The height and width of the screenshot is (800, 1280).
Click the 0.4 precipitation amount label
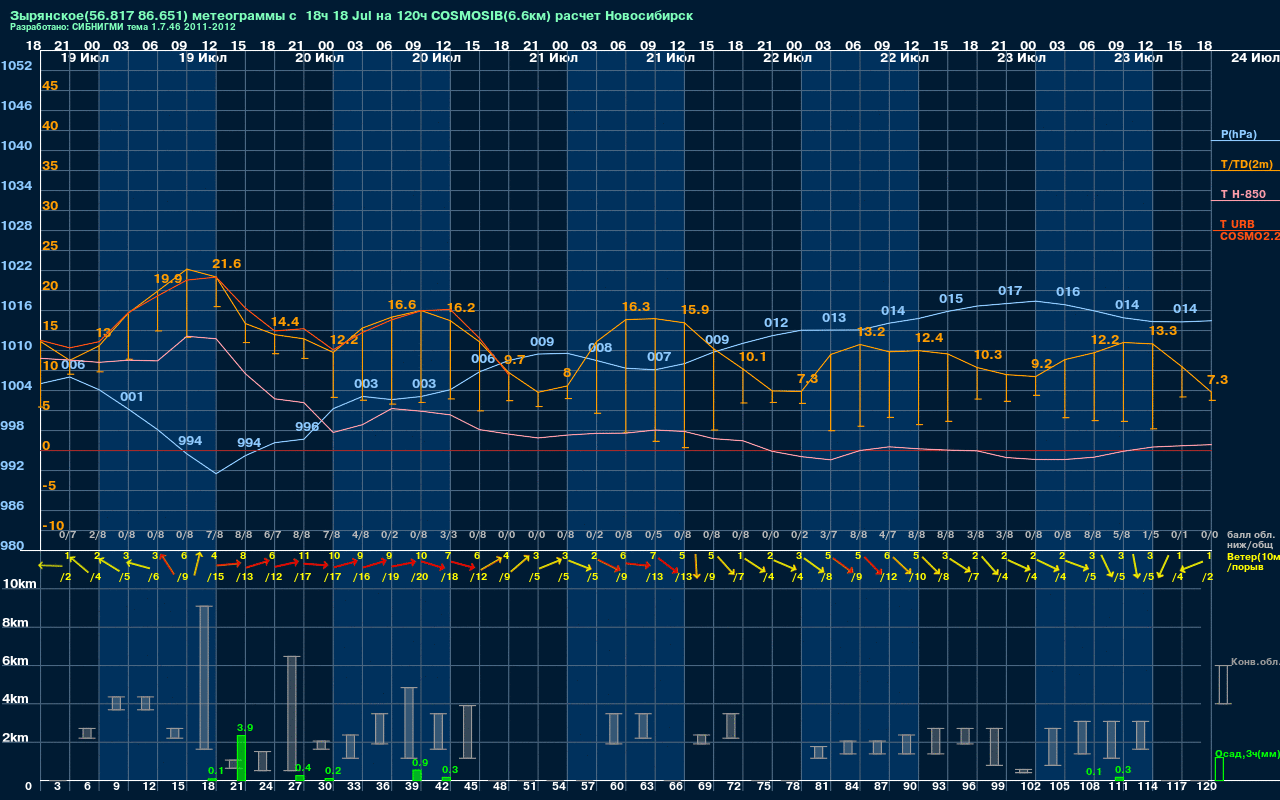(x=303, y=768)
